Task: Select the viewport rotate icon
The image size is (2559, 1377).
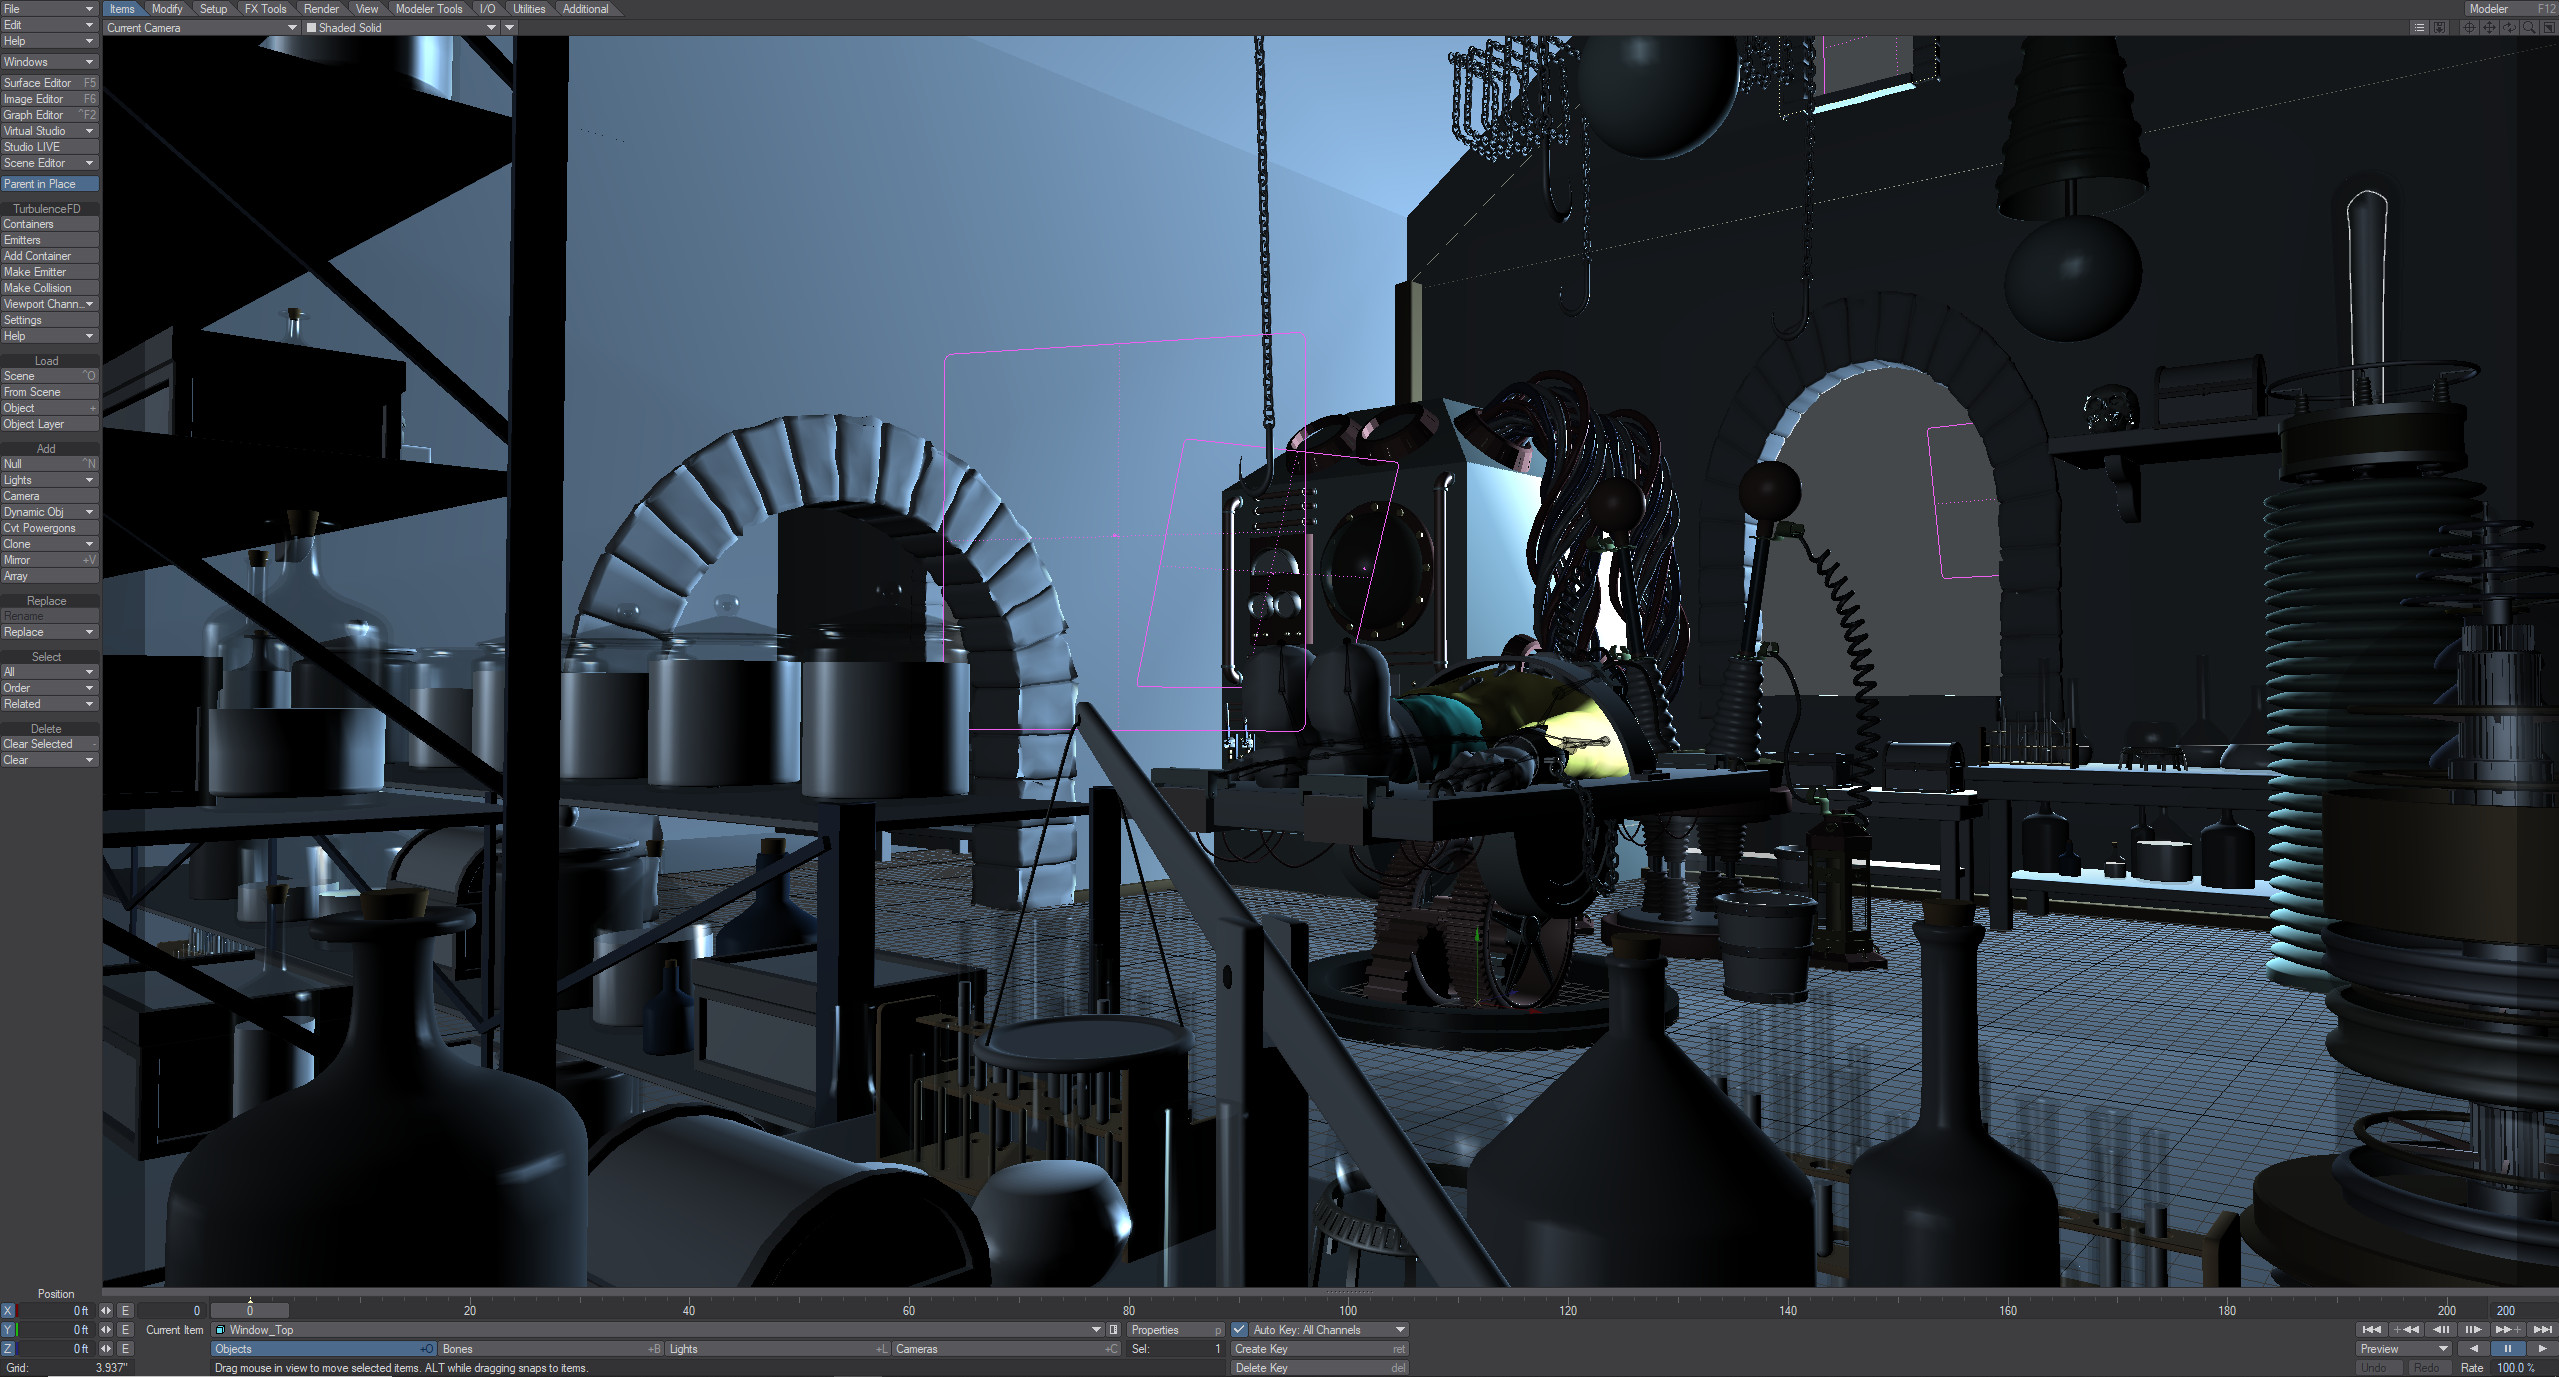Action: [2509, 27]
